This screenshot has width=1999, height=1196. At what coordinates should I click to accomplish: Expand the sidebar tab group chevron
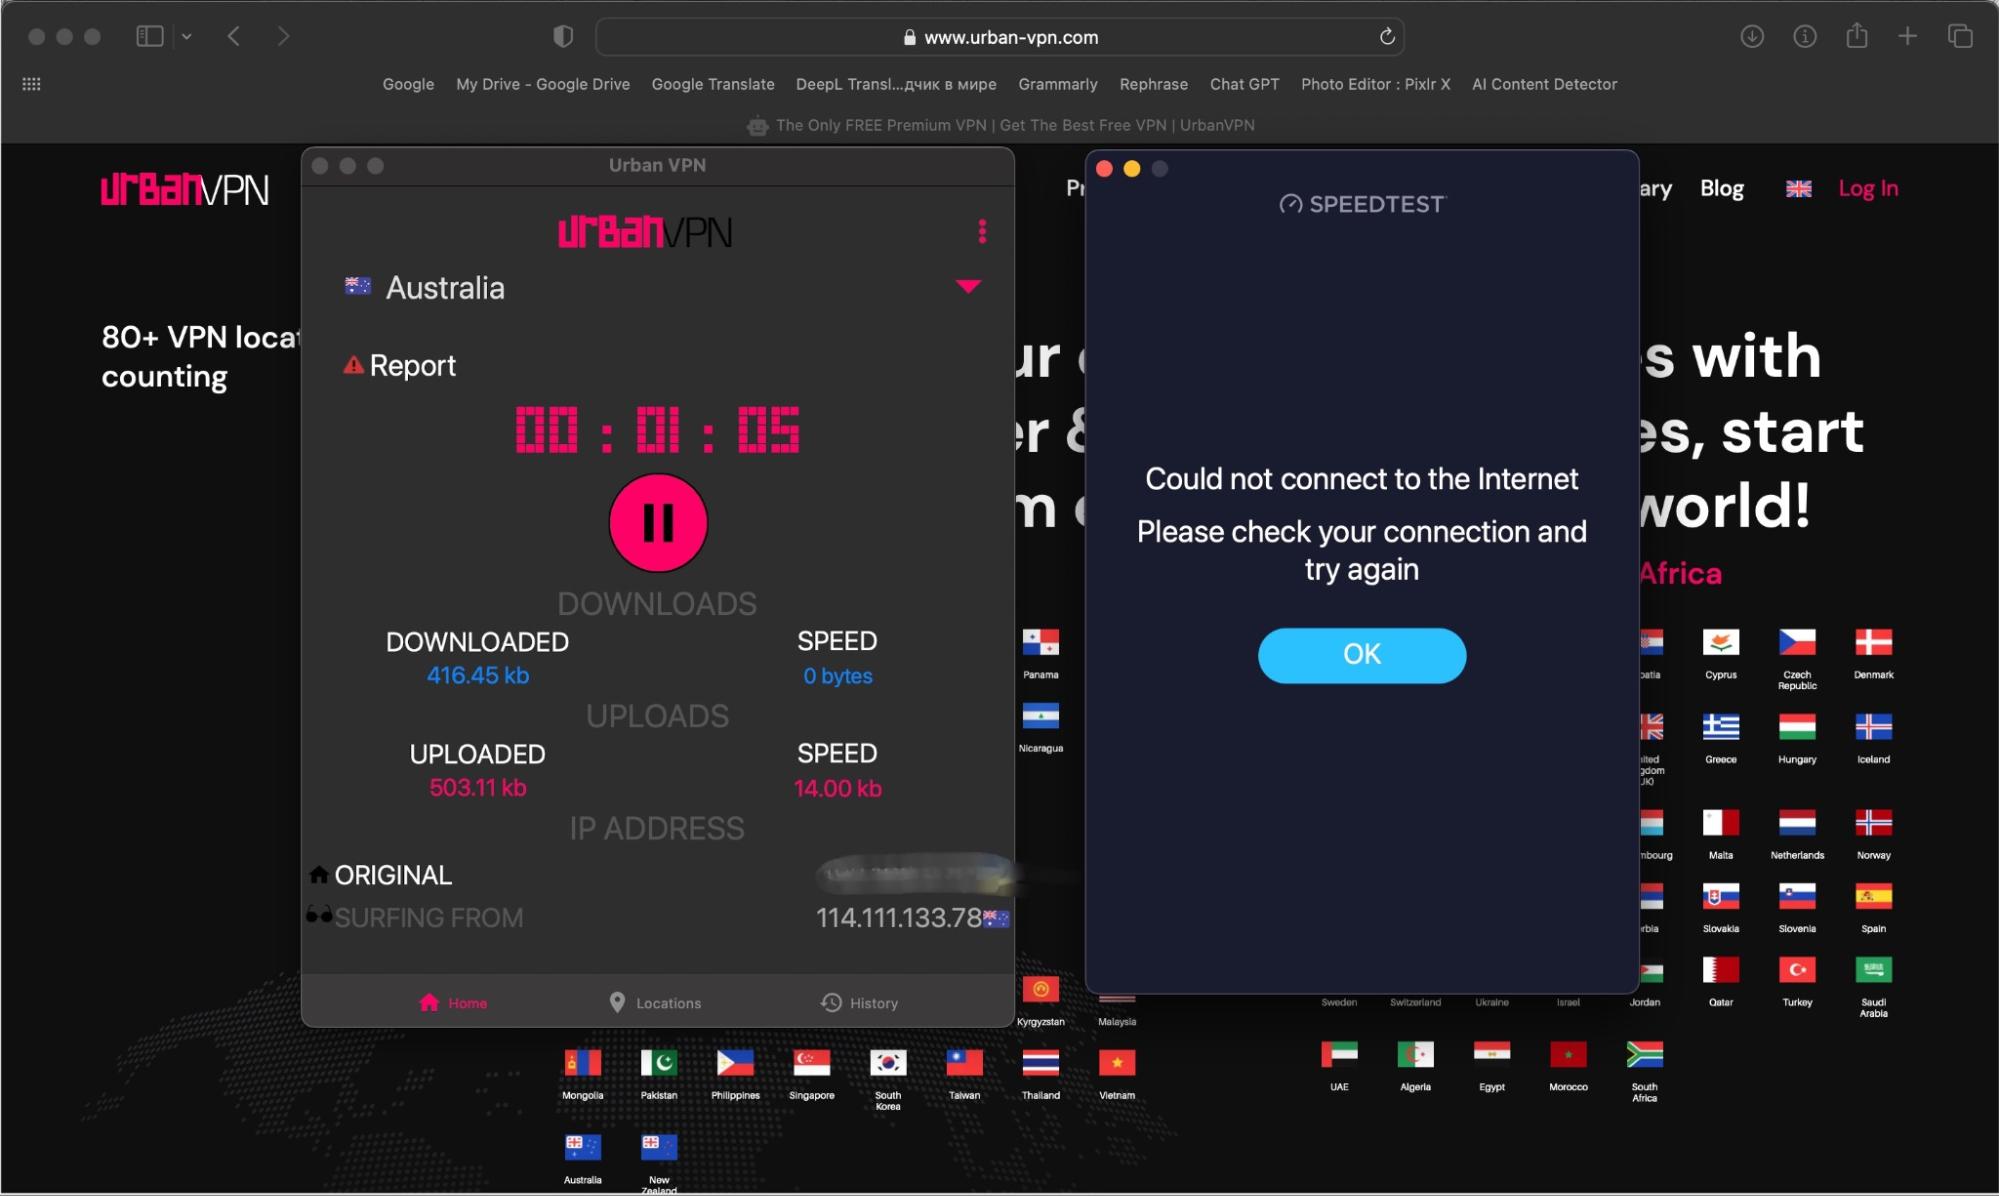tap(187, 37)
